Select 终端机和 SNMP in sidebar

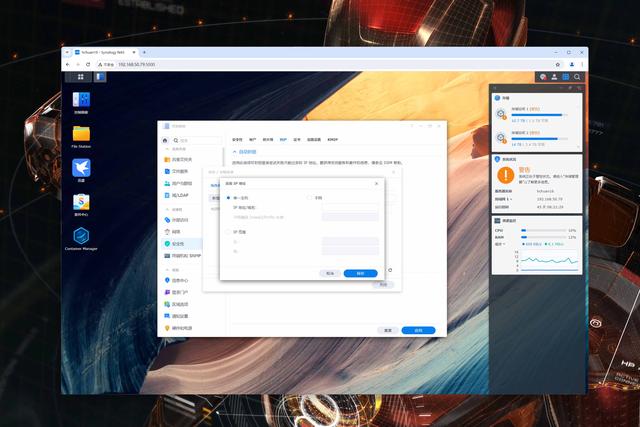(x=182, y=256)
